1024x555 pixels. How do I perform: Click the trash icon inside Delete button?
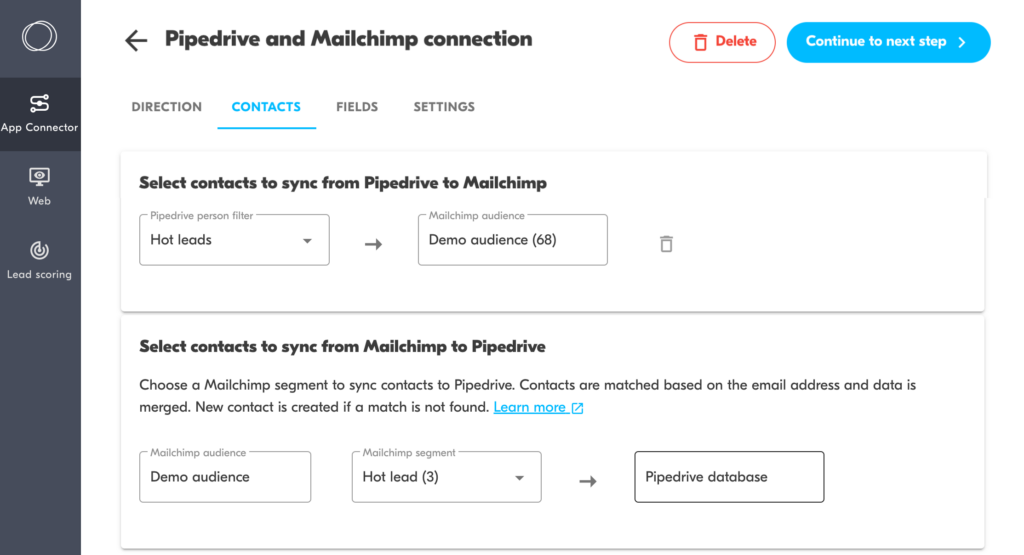(x=701, y=42)
